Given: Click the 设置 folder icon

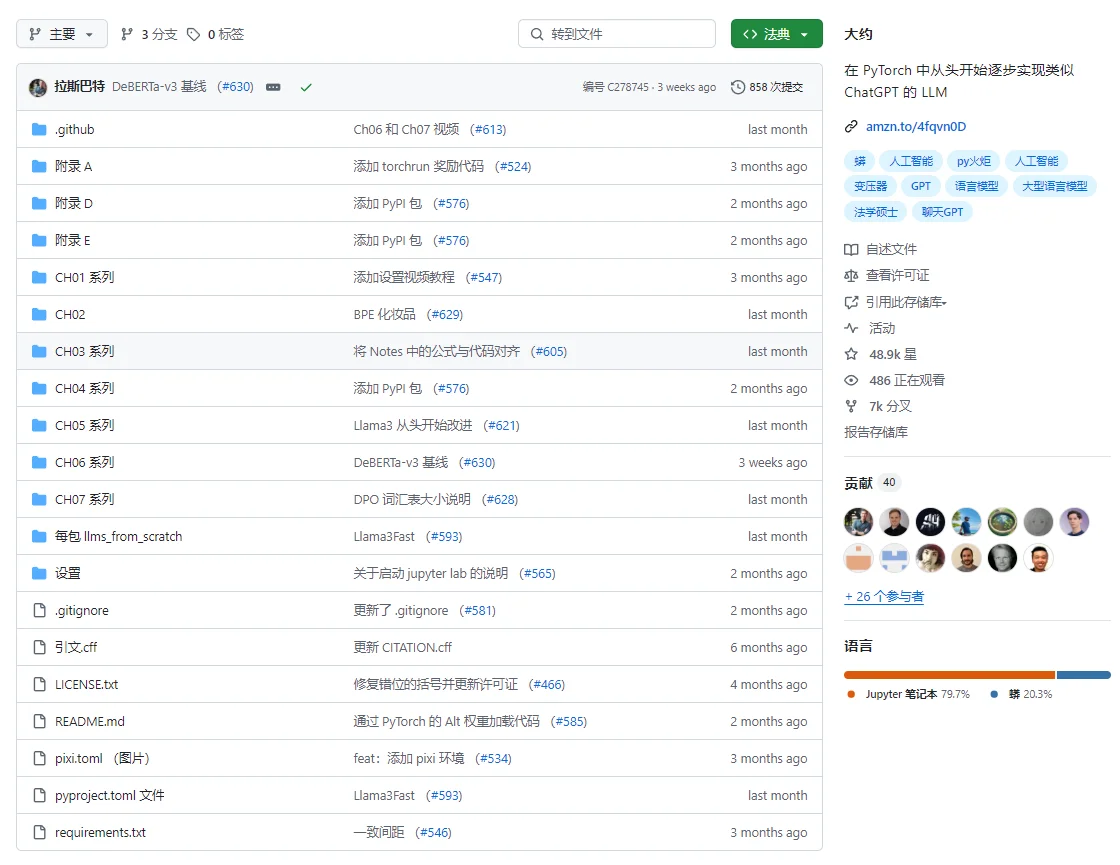Looking at the screenshot, I should (x=39, y=574).
